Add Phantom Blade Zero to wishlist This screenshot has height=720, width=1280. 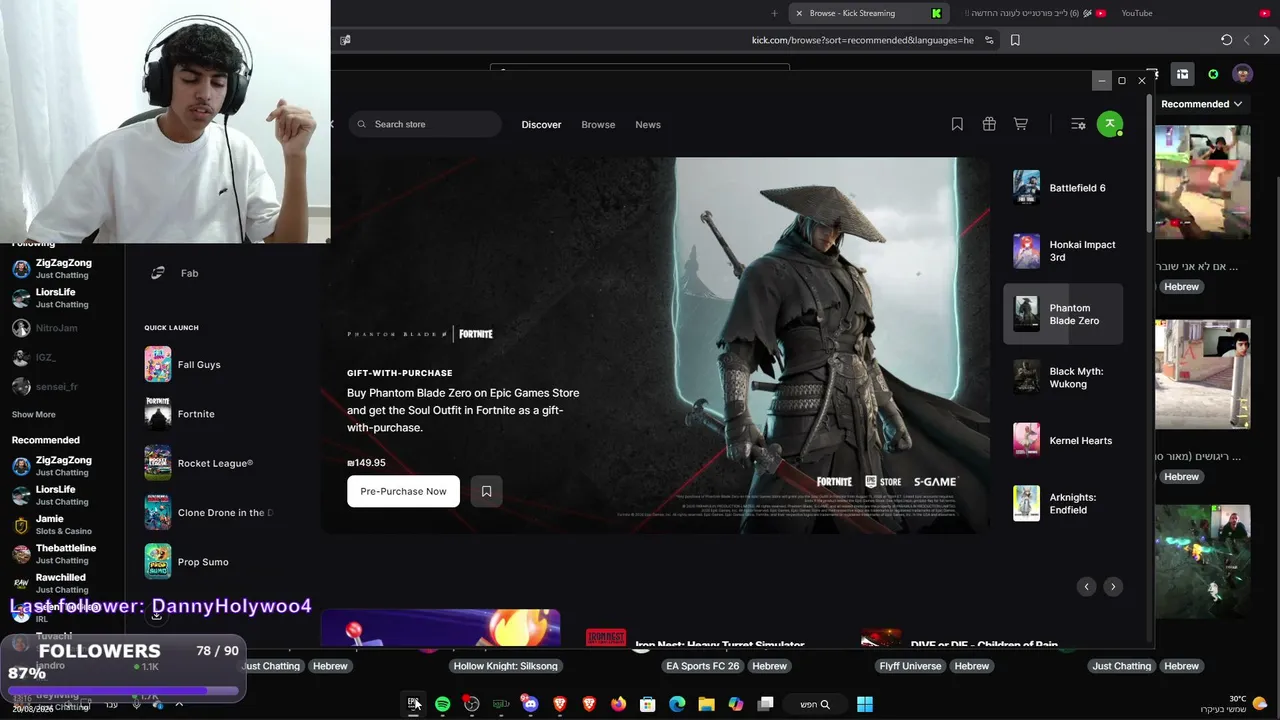[487, 491]
